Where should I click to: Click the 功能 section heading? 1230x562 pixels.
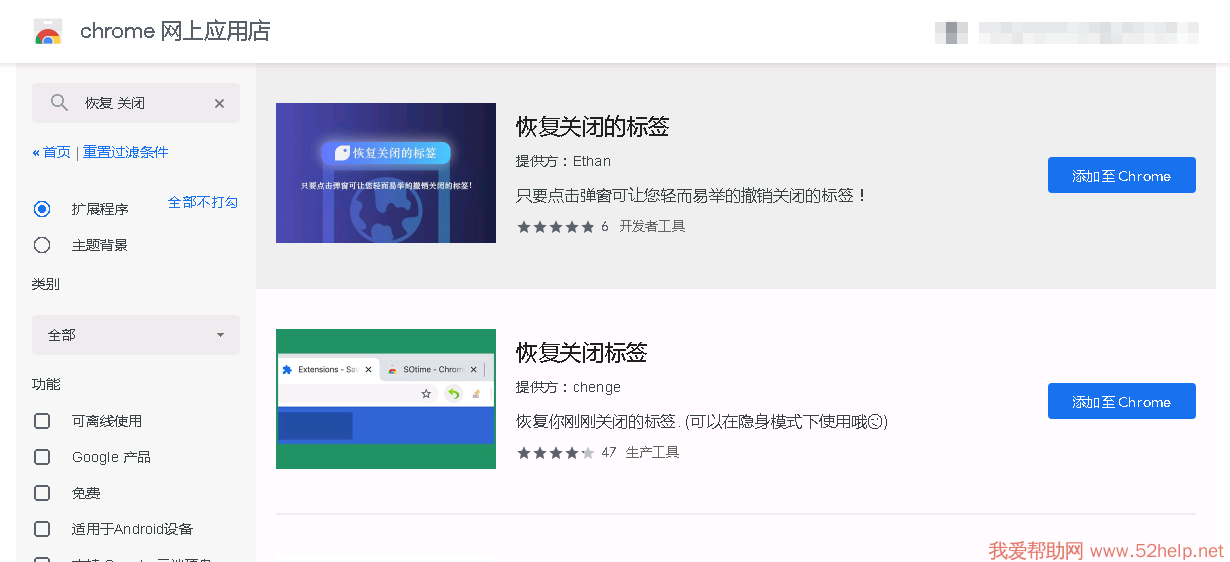tap(46, 384)
